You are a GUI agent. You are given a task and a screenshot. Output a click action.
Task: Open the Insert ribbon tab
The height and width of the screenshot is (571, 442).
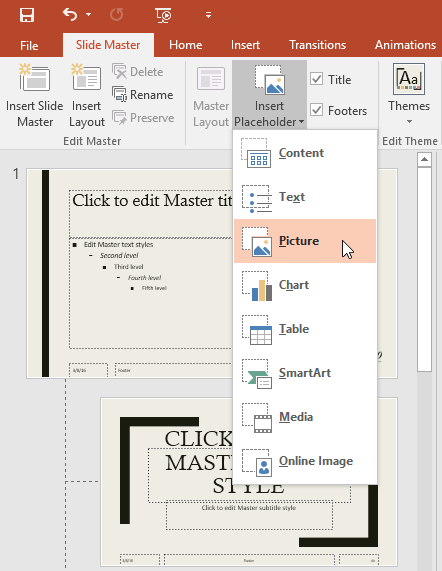[245, 45]
